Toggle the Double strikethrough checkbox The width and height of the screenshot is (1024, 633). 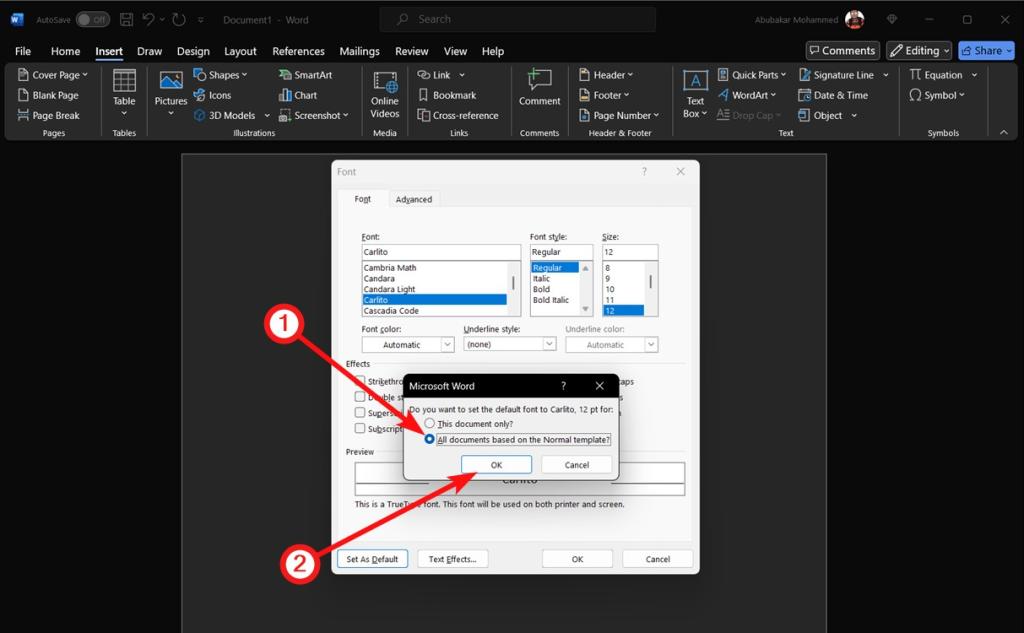click(360, 397)
